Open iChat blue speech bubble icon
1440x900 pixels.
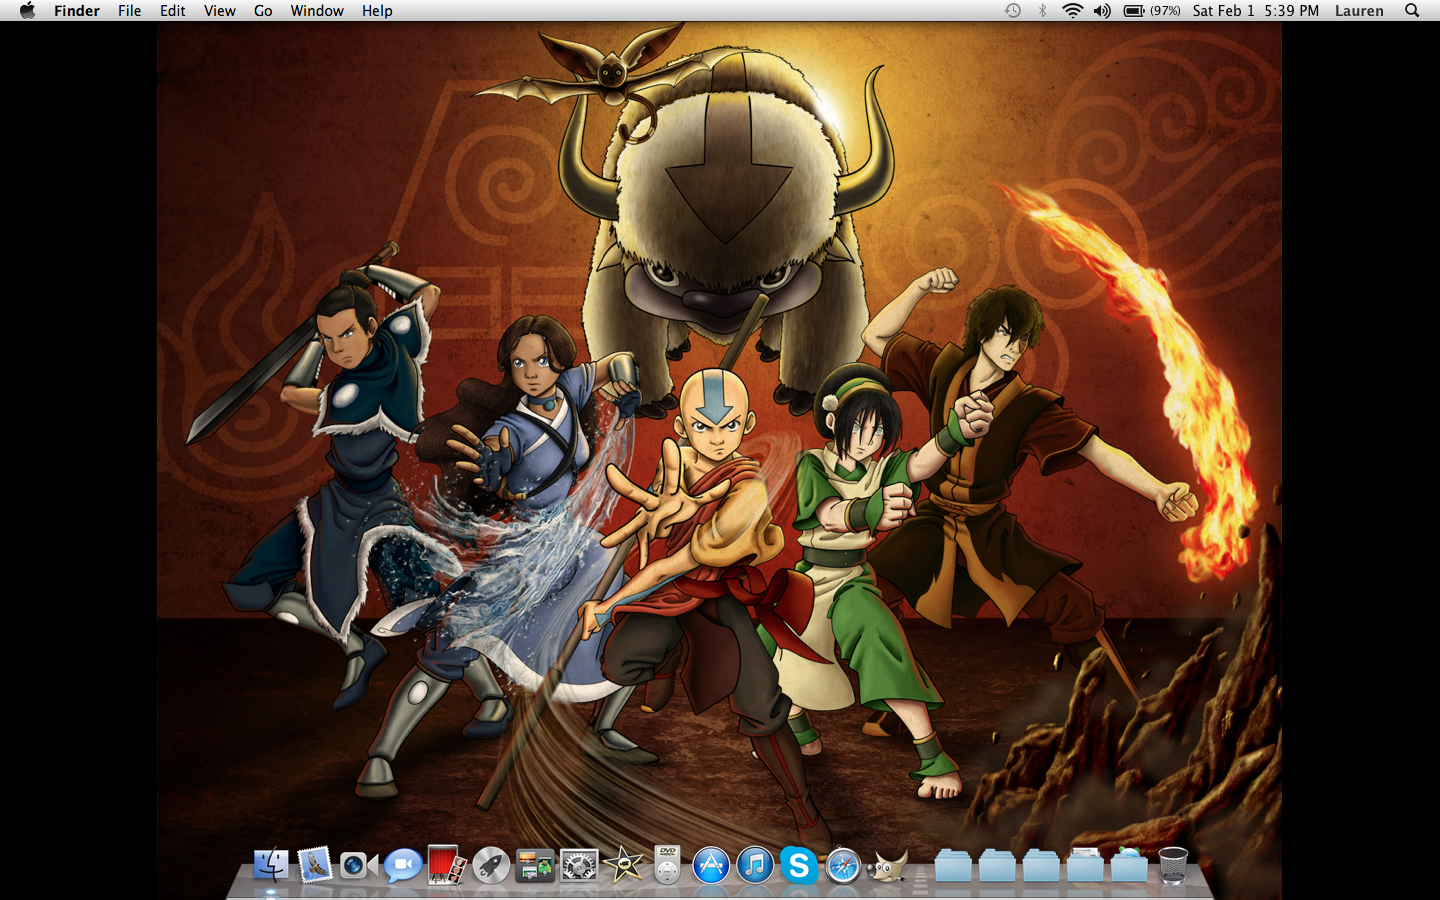coord(402,865)
